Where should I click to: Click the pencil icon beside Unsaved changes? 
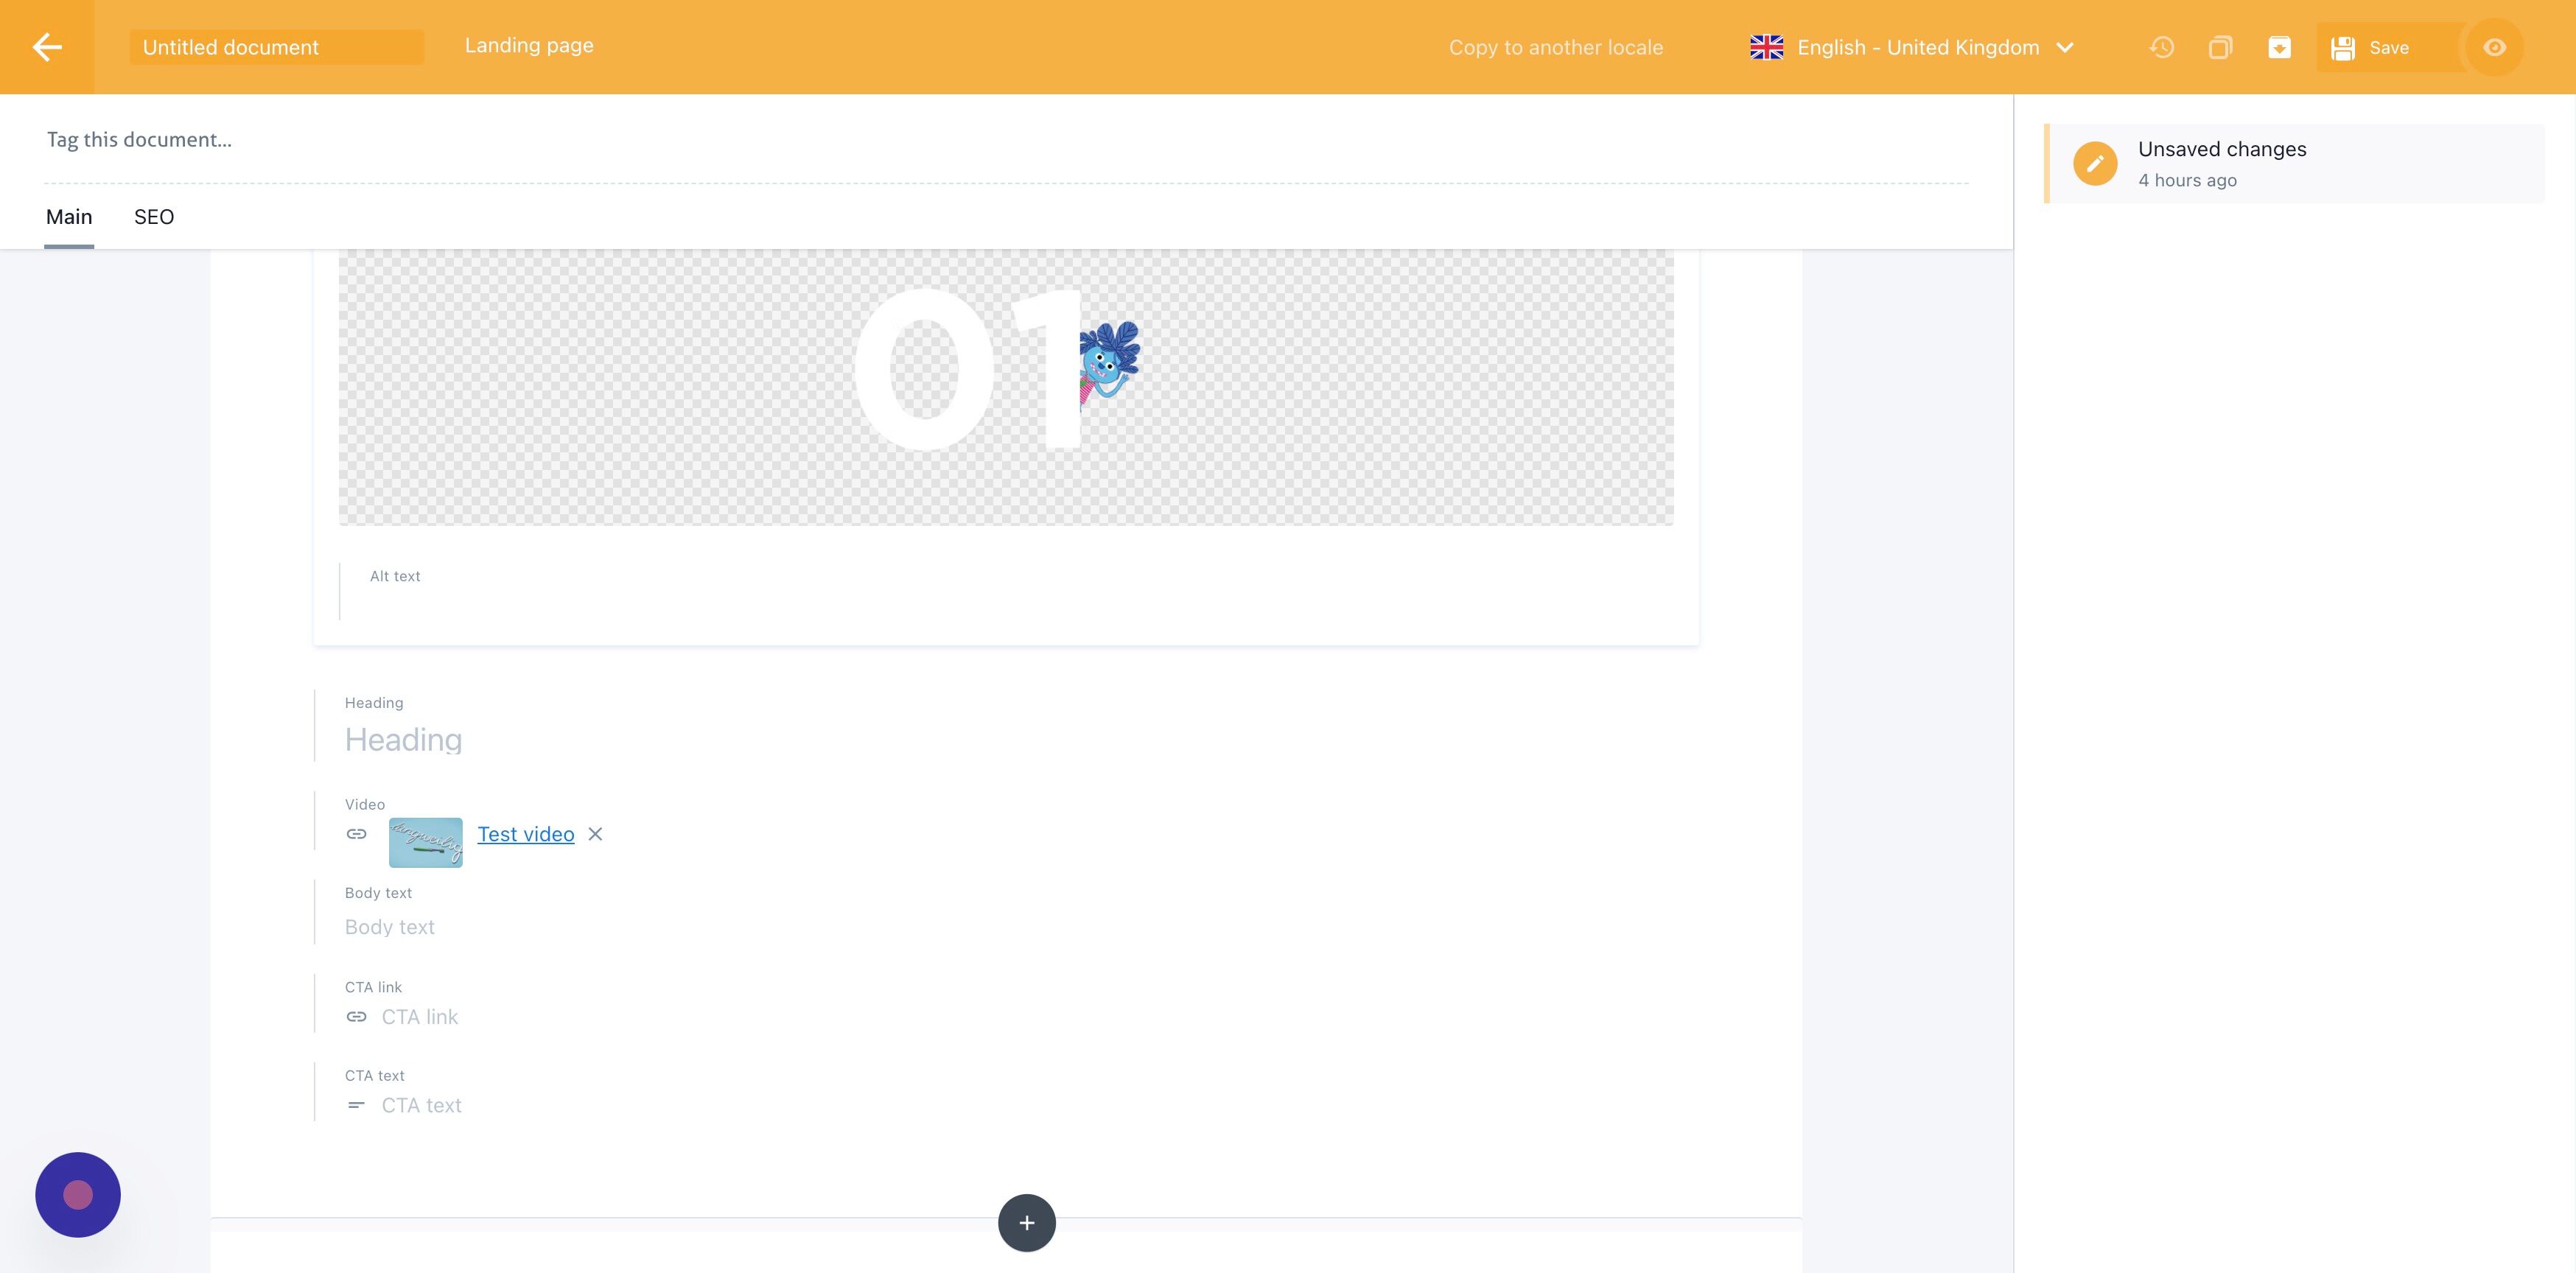coord(2095,164)
